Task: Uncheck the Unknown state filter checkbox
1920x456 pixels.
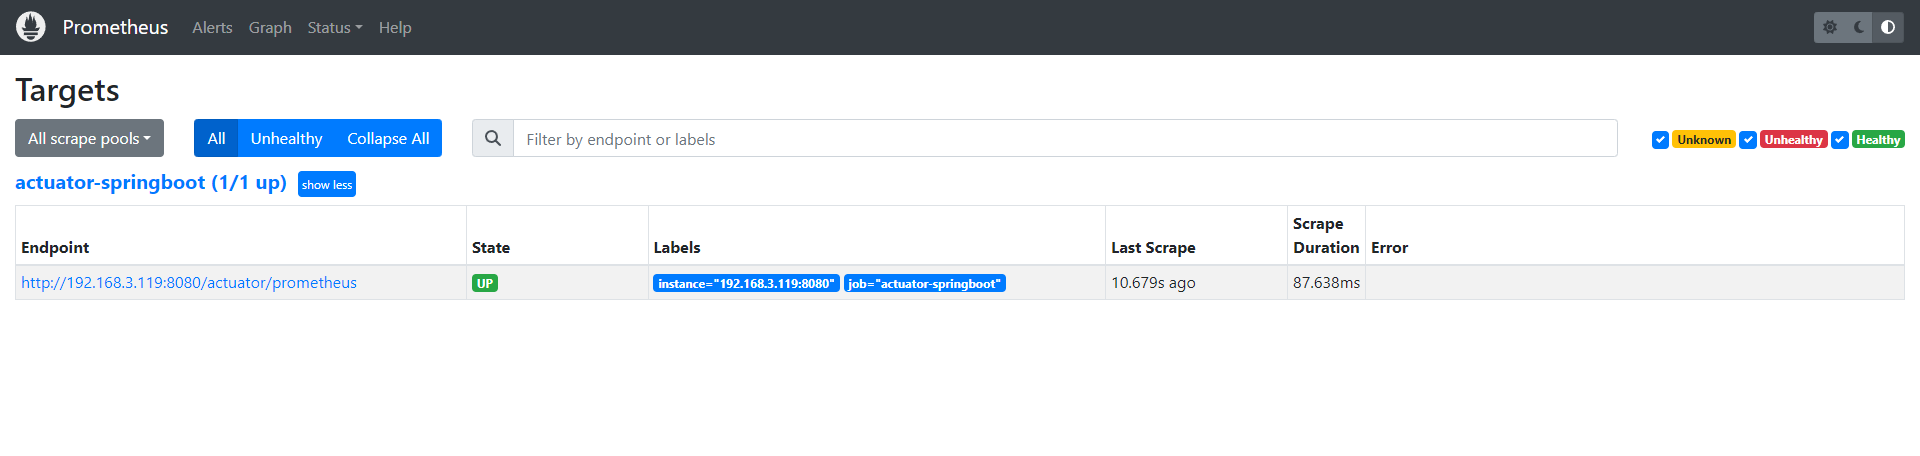Action: tap(1660, 140)
